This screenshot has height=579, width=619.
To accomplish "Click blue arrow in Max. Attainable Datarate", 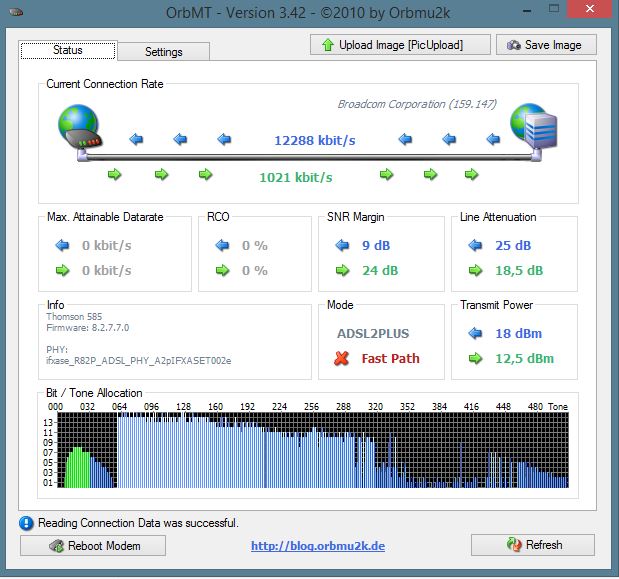I will click(x=62, y=245).
